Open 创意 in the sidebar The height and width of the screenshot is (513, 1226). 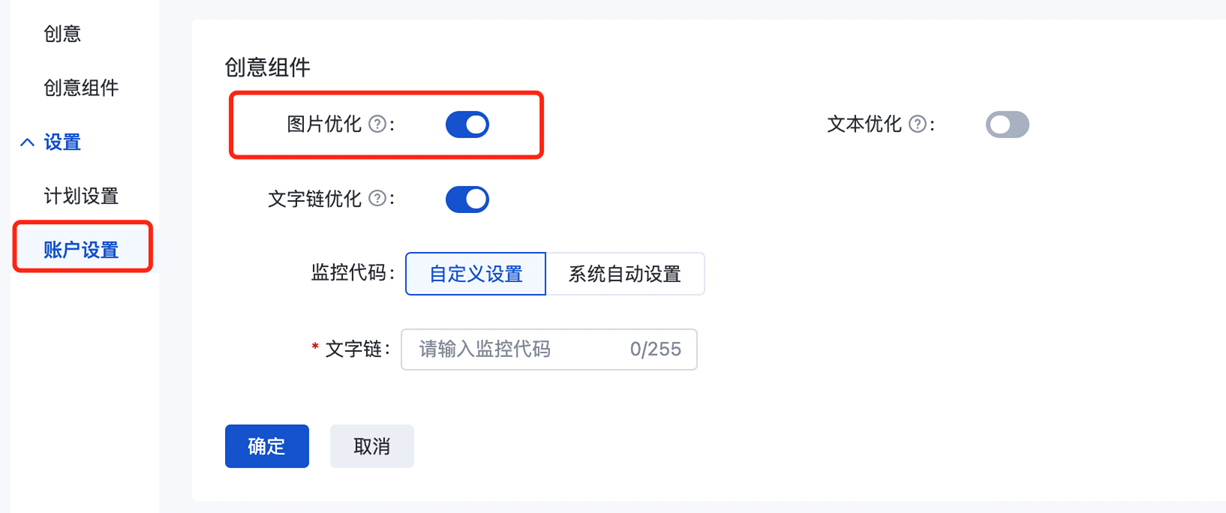[x=62, y=35]
